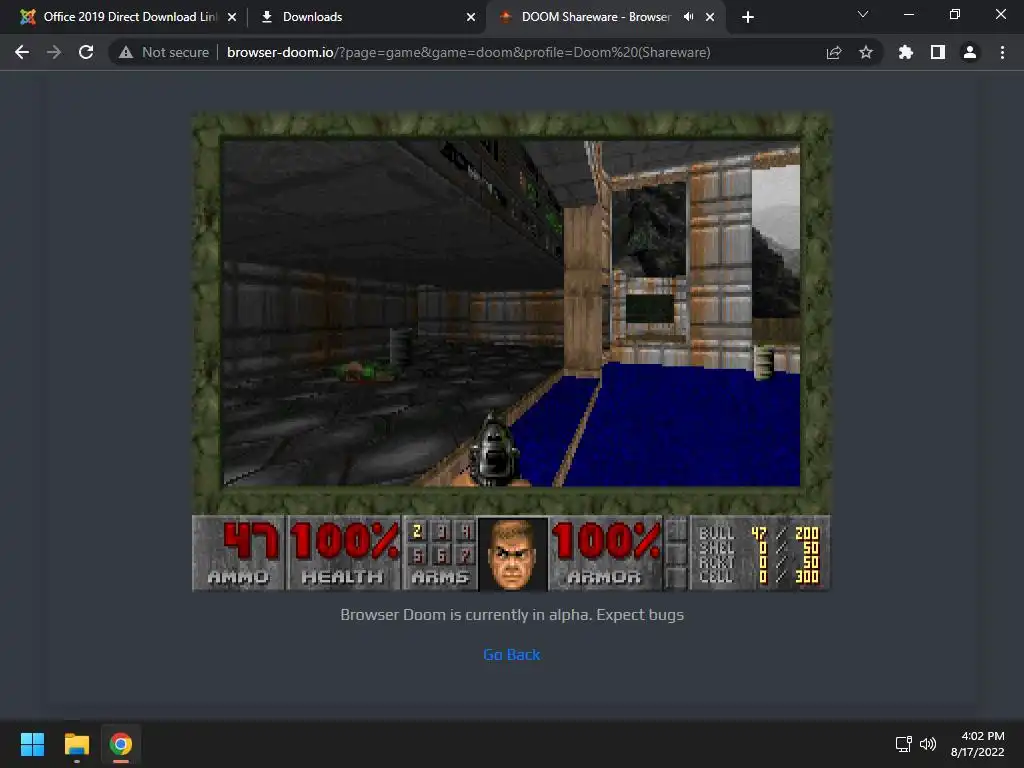
Task: Mute audio on the DOOM tab
Action: coord(688,17)
